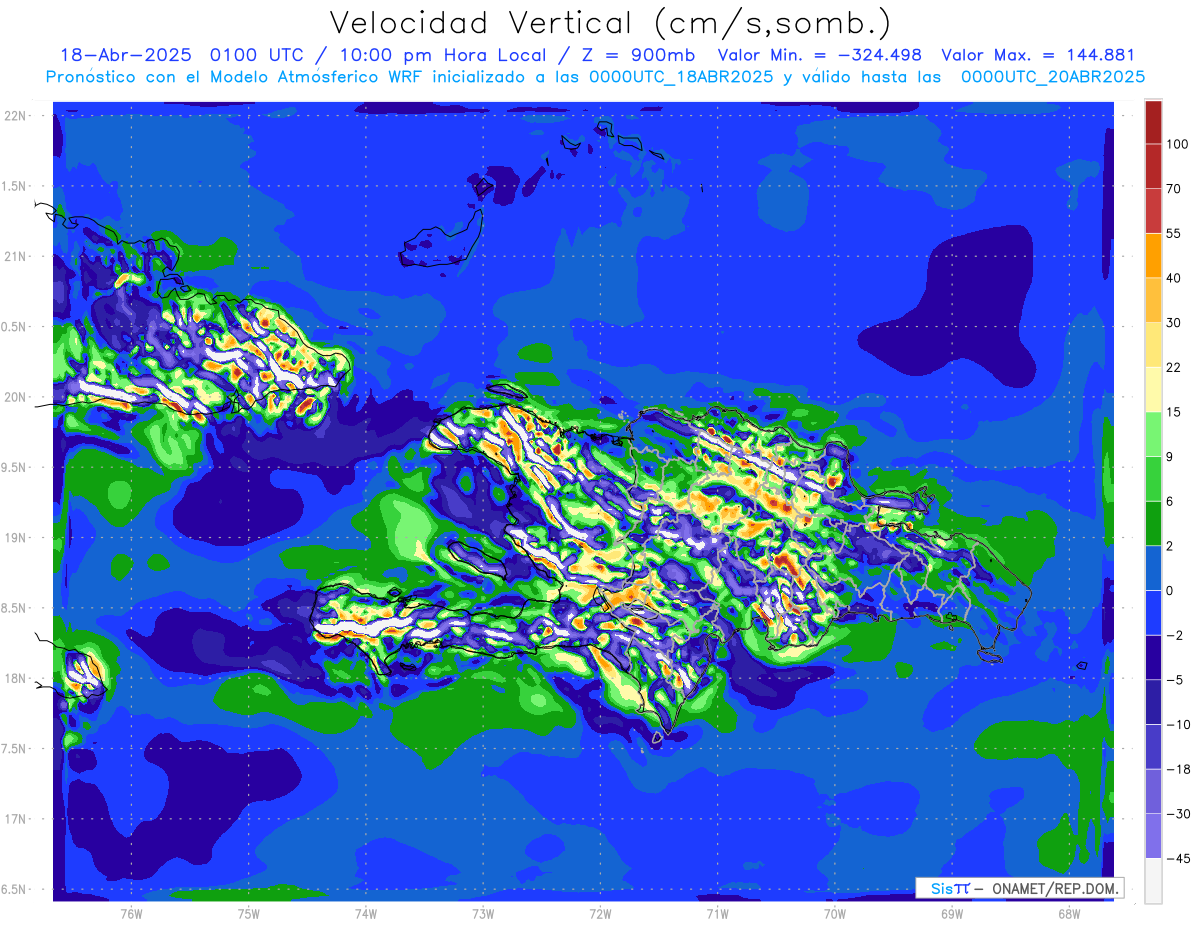Click the latitude label '17N'
Viewport: 1200px width, 927px height.
[15, 820]
